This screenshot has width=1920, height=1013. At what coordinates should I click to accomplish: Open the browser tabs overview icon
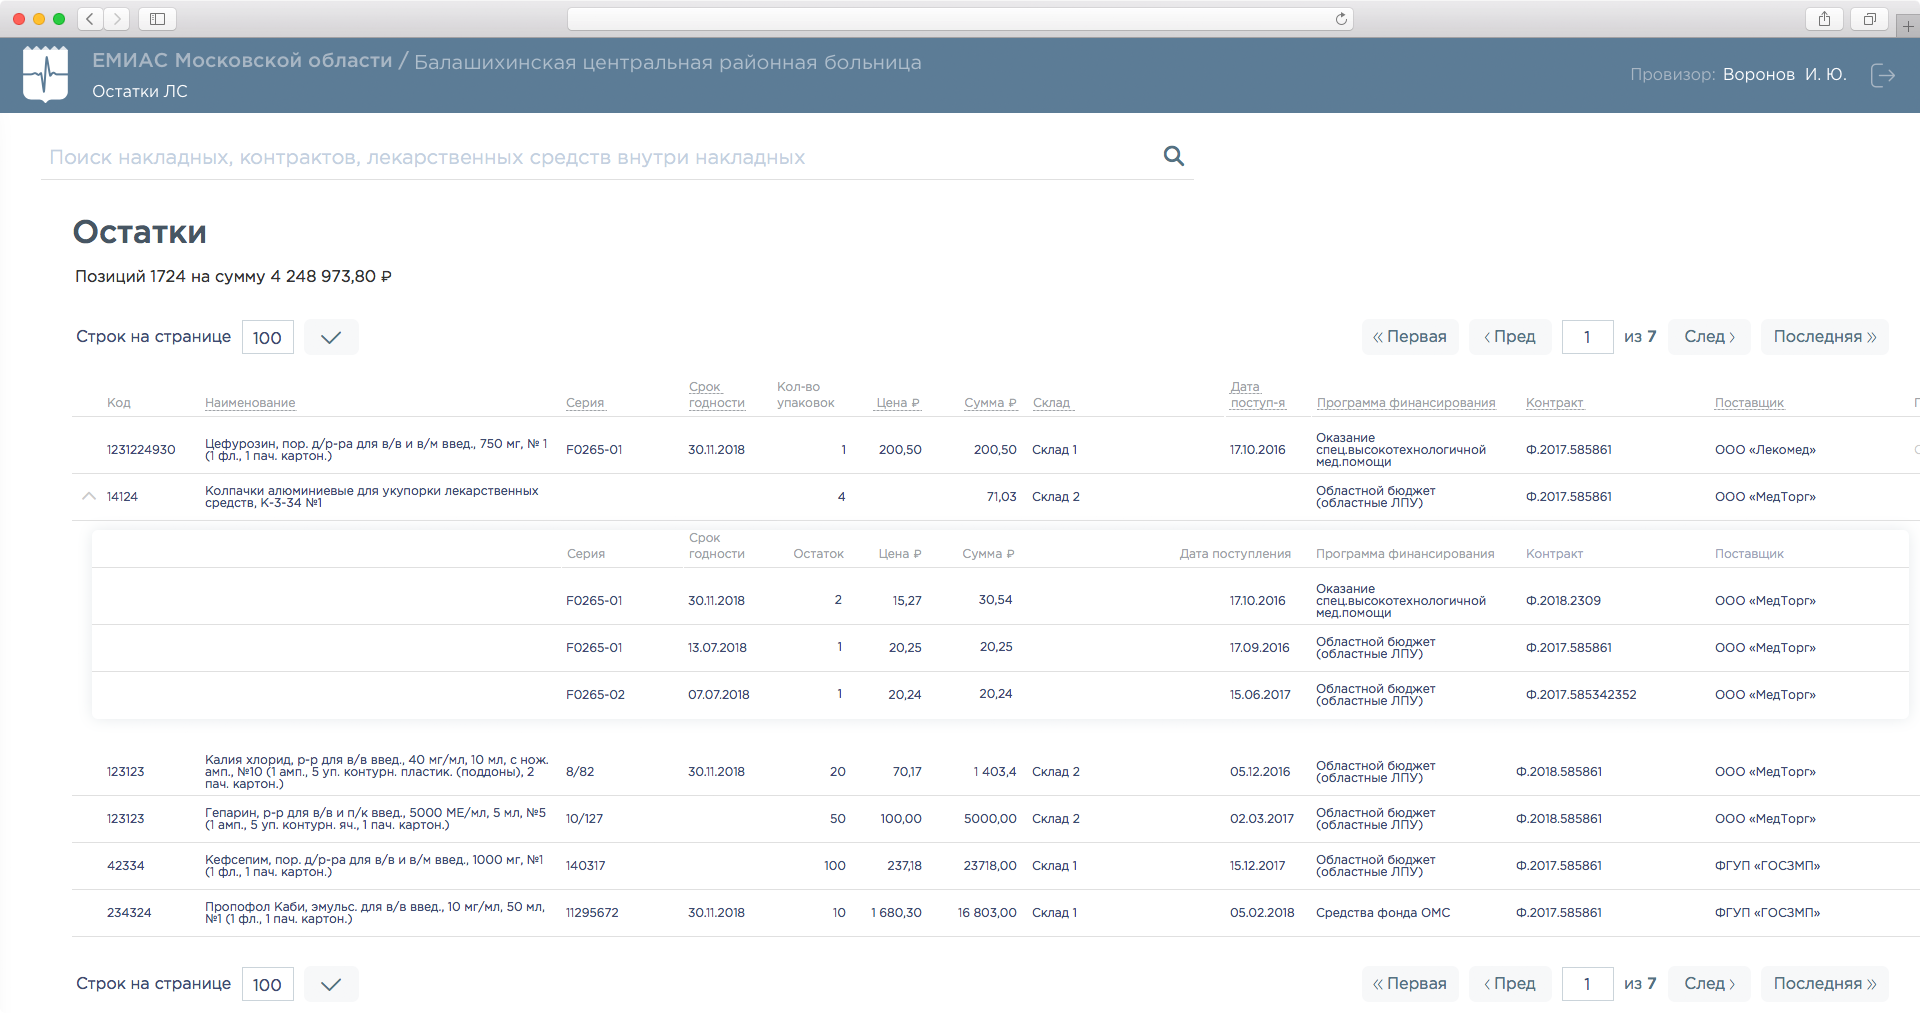[1868, 19]
